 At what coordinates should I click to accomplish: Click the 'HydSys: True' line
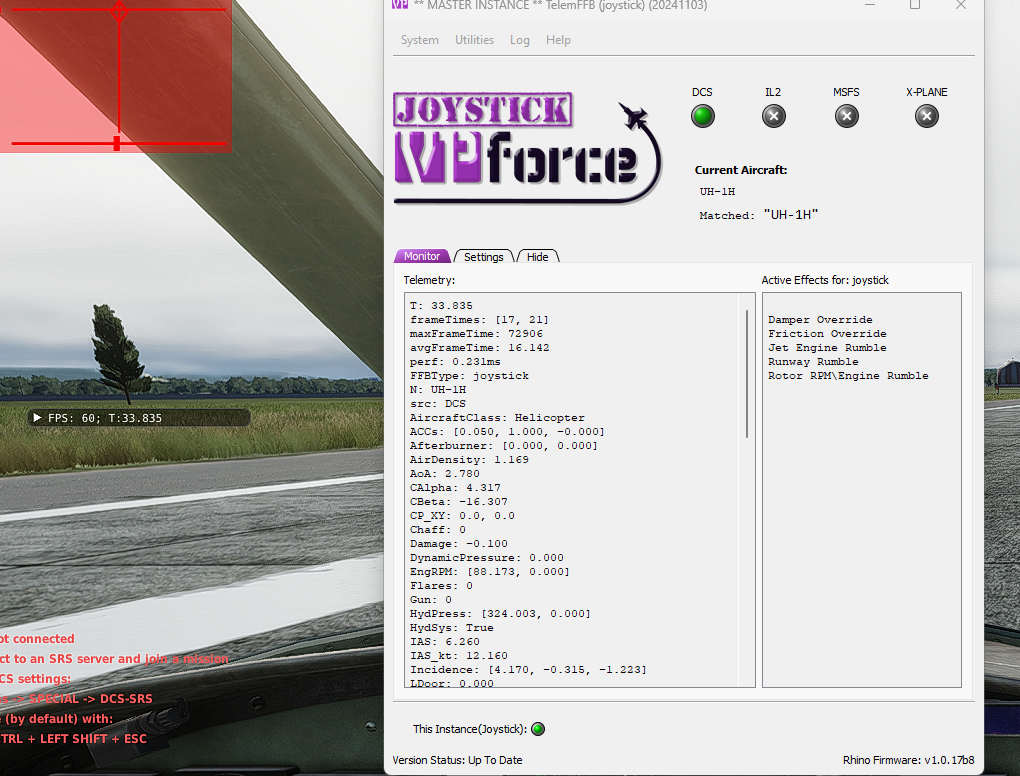(x=451, y=628)
